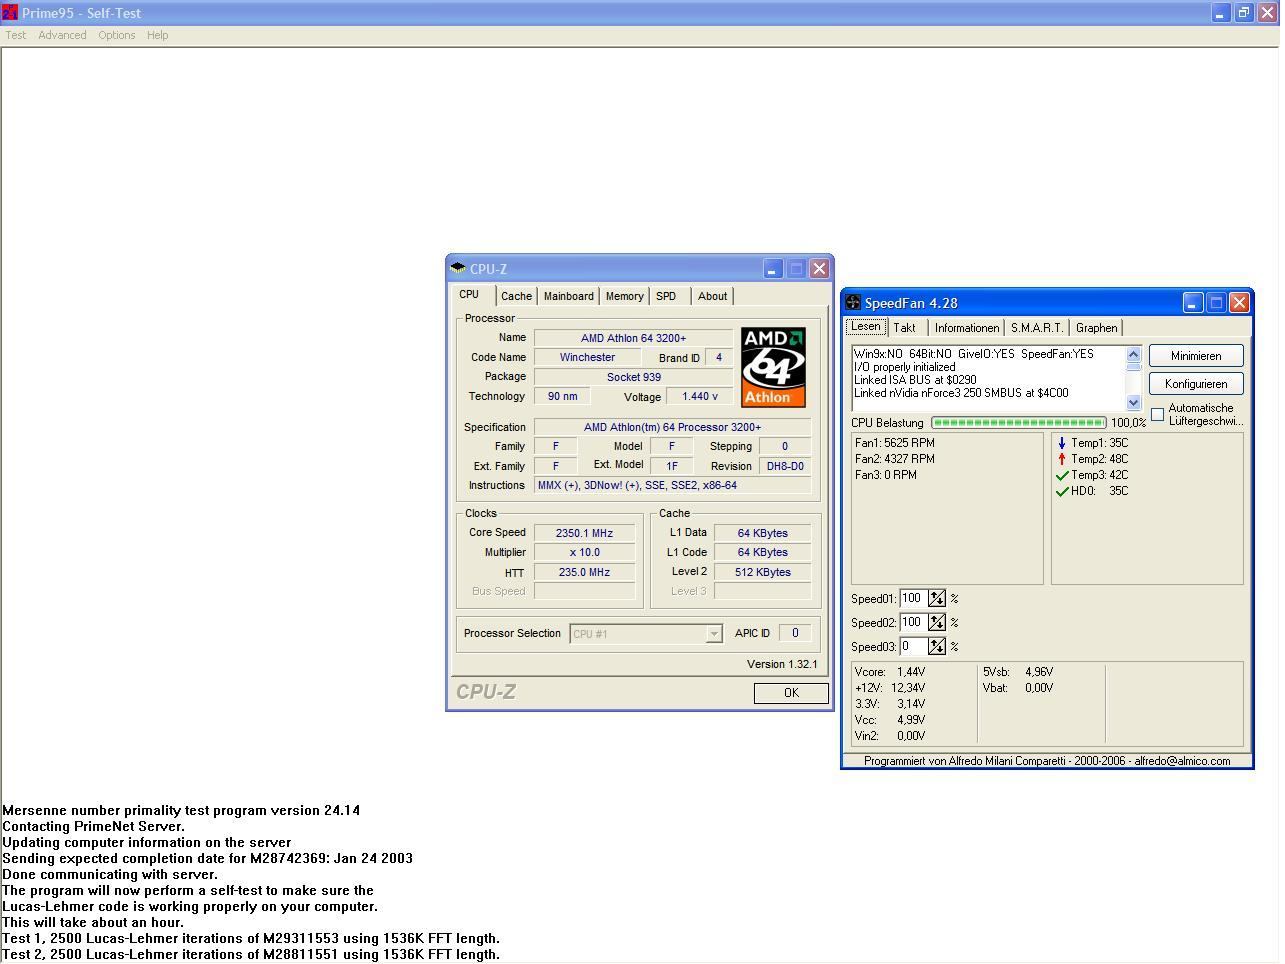Click the Prime95 title bar icon
This screenshot has width=1285, height=964.
[x=10, y=13]
